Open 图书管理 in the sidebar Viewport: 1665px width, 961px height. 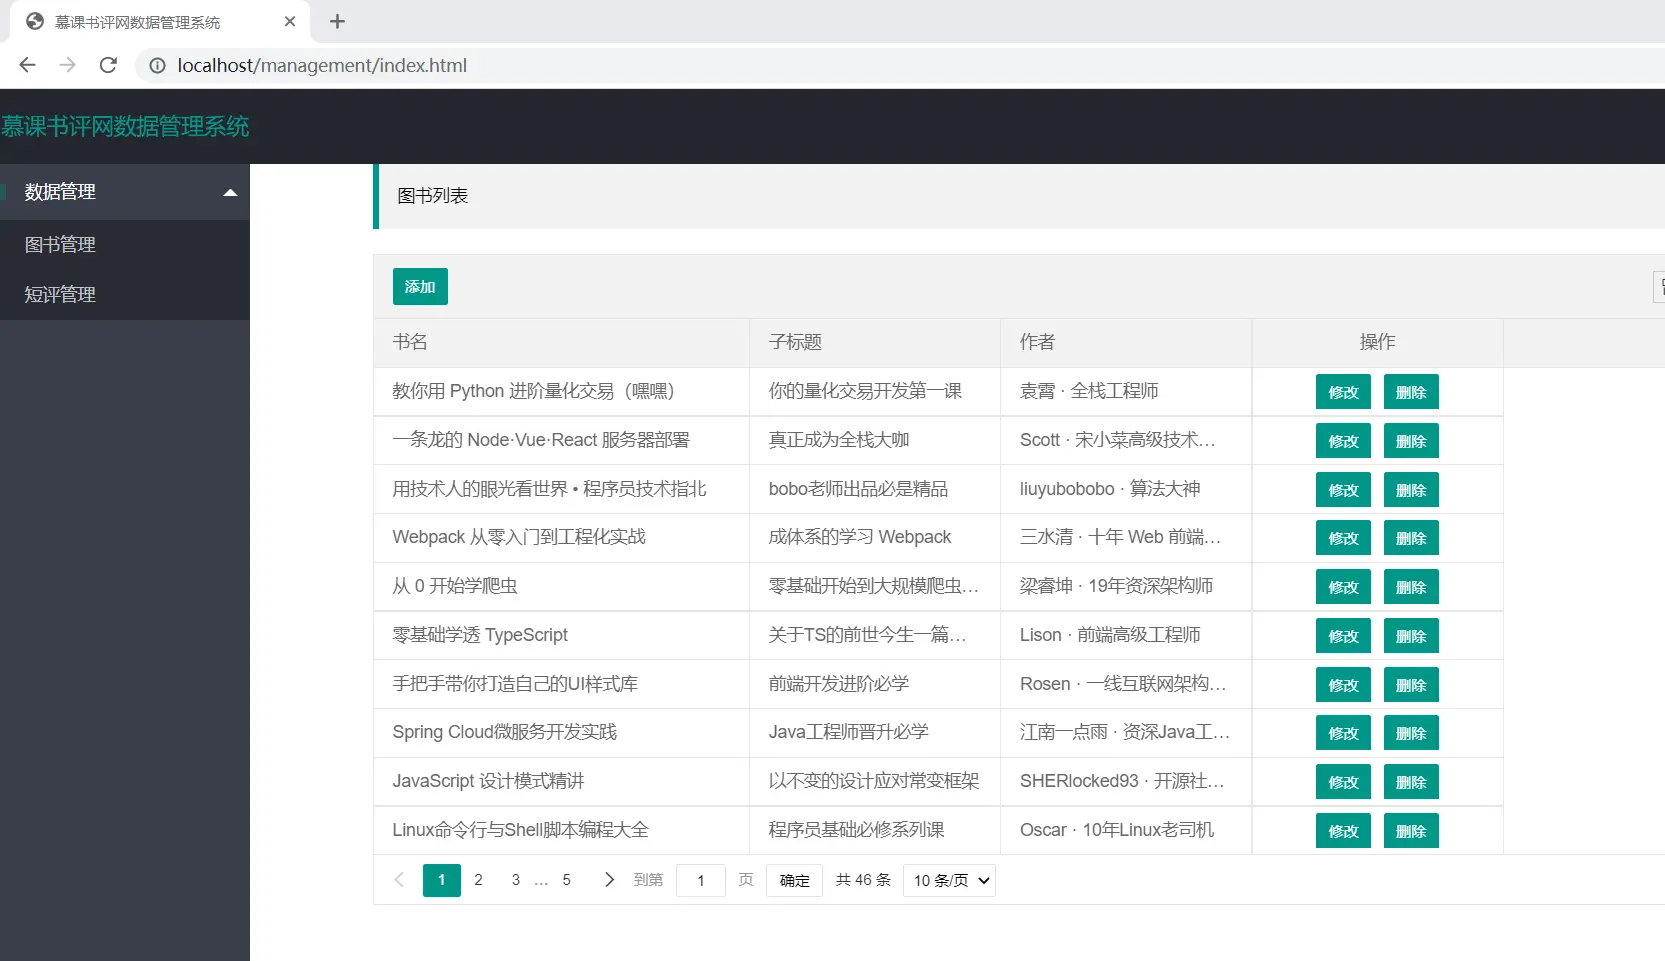60,245
